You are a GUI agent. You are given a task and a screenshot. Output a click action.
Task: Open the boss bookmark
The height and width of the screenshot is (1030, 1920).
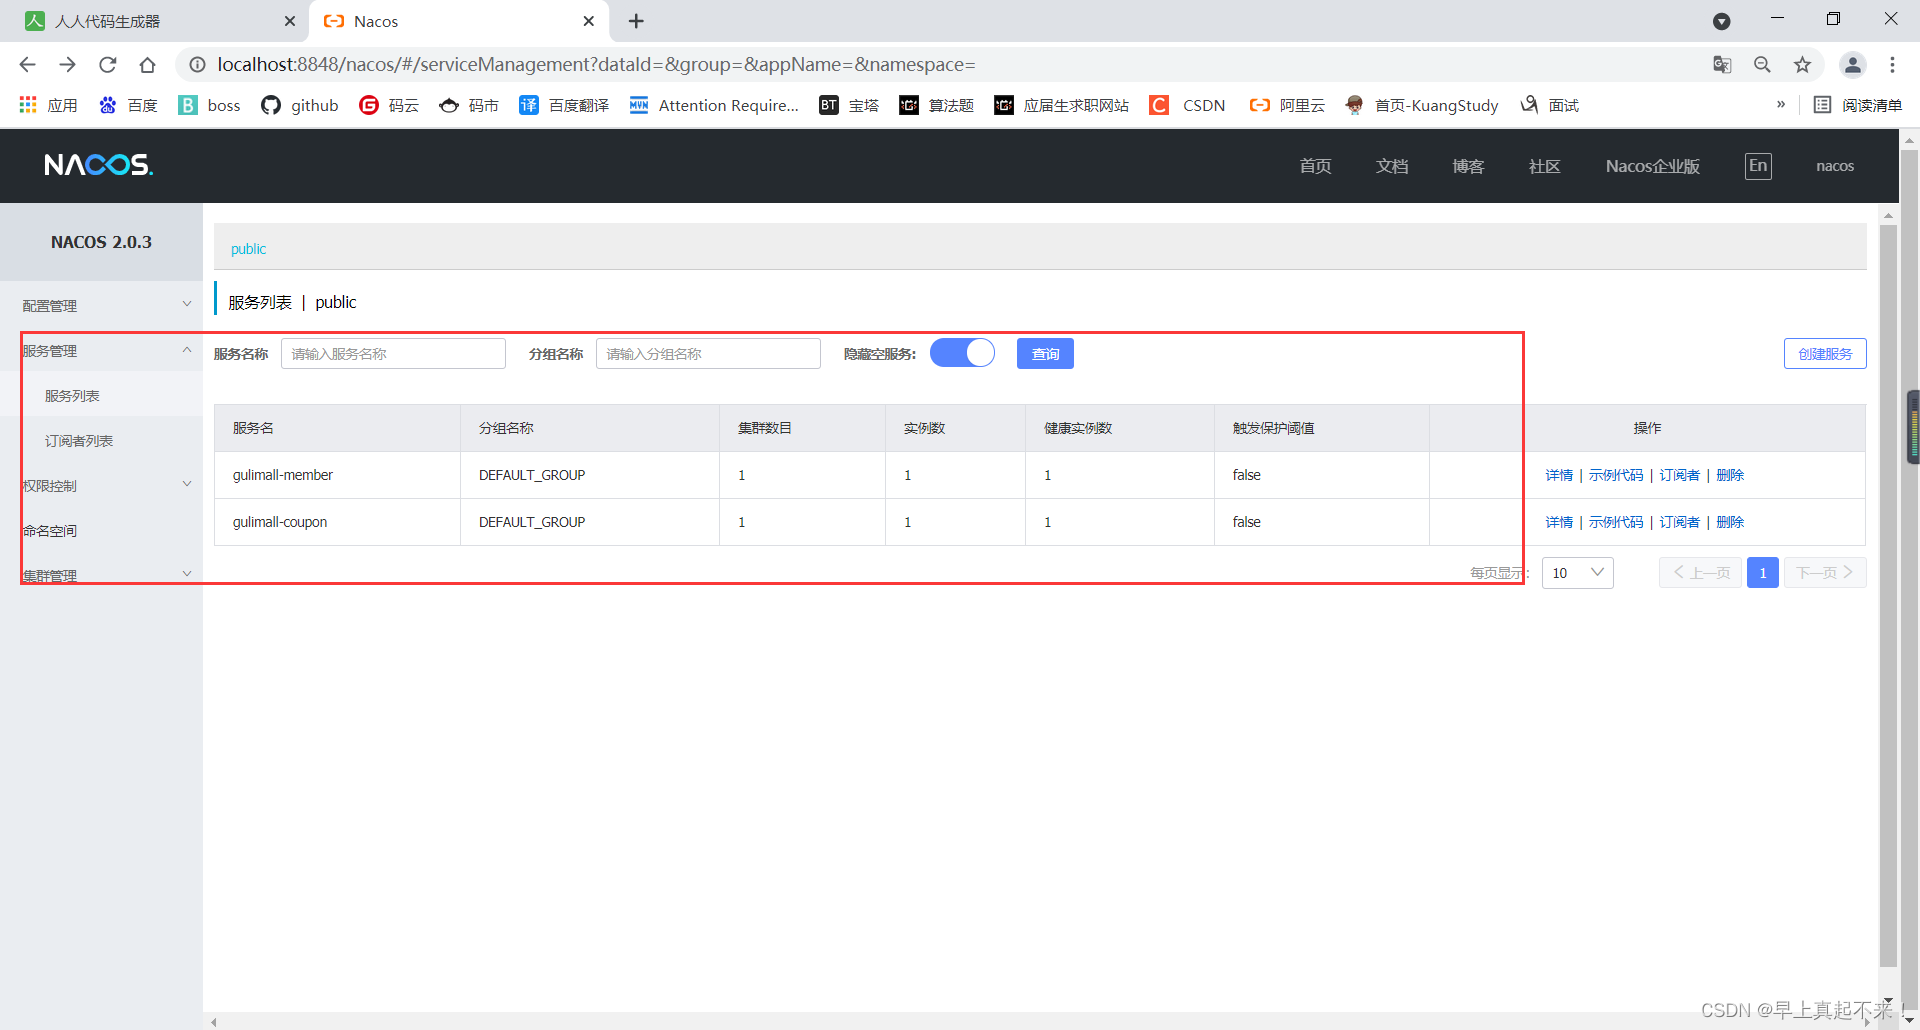click(209, 105)
